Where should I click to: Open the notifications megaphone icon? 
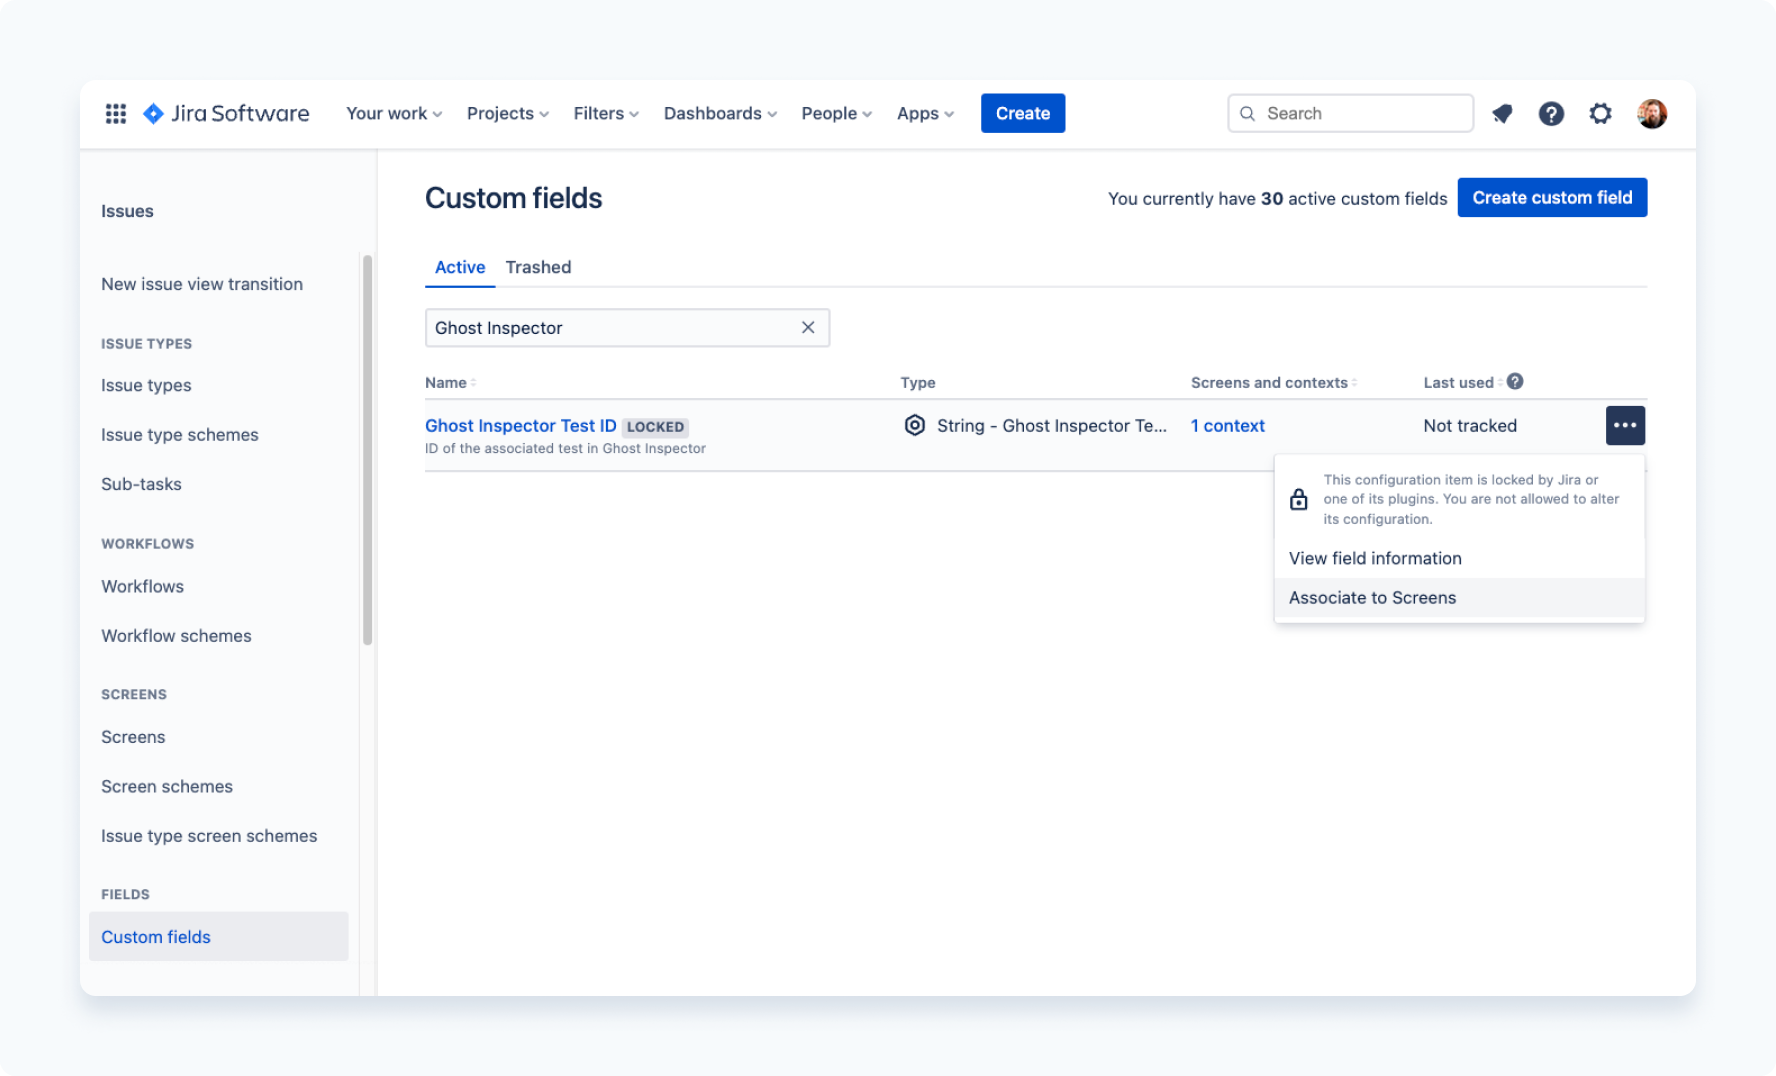(x=1501, y=114)
